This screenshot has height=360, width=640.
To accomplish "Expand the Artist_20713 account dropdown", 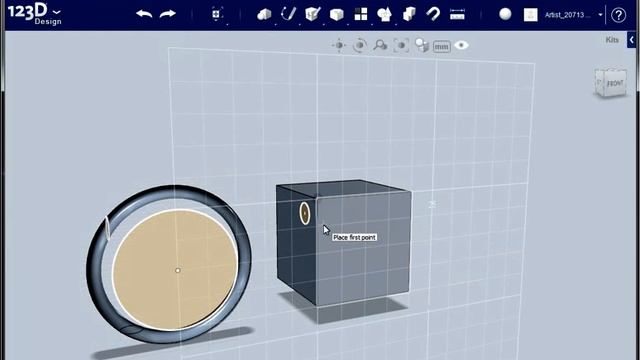I will pos(600,15).
